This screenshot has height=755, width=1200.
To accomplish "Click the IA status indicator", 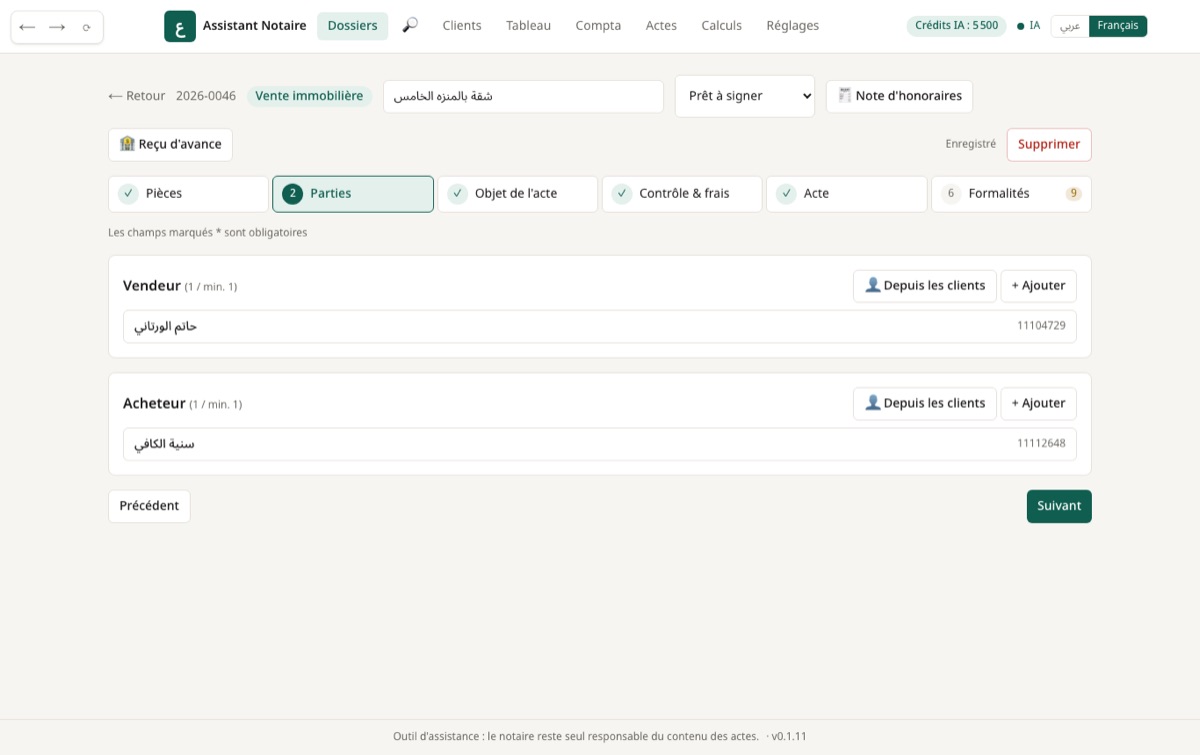I will [x=1028, y=26].
